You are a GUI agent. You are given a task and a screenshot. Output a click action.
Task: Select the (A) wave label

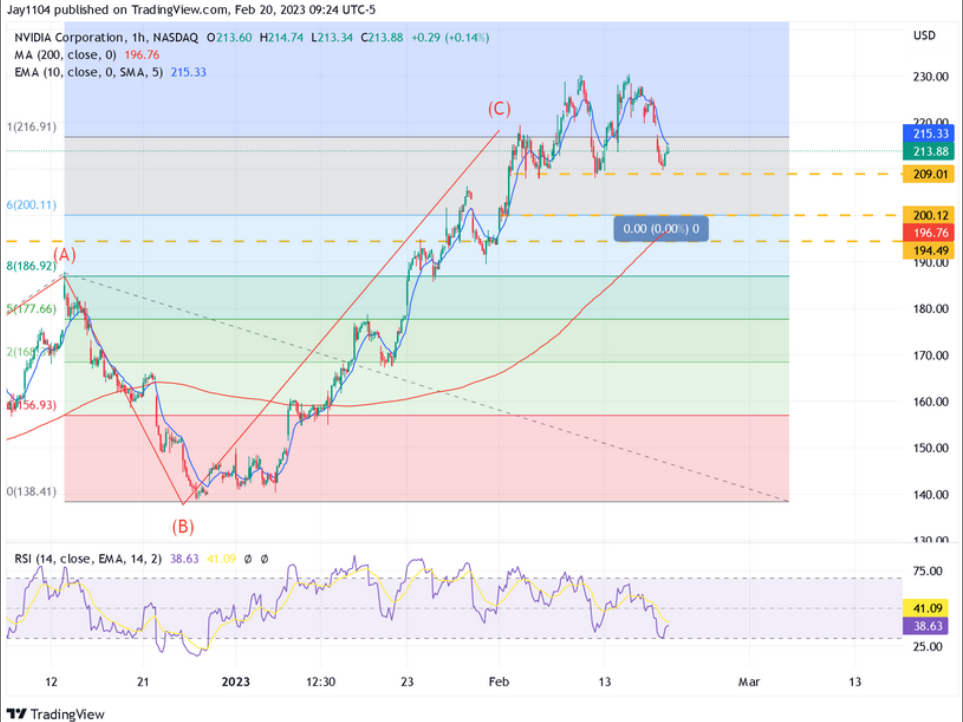pos(64,255)
